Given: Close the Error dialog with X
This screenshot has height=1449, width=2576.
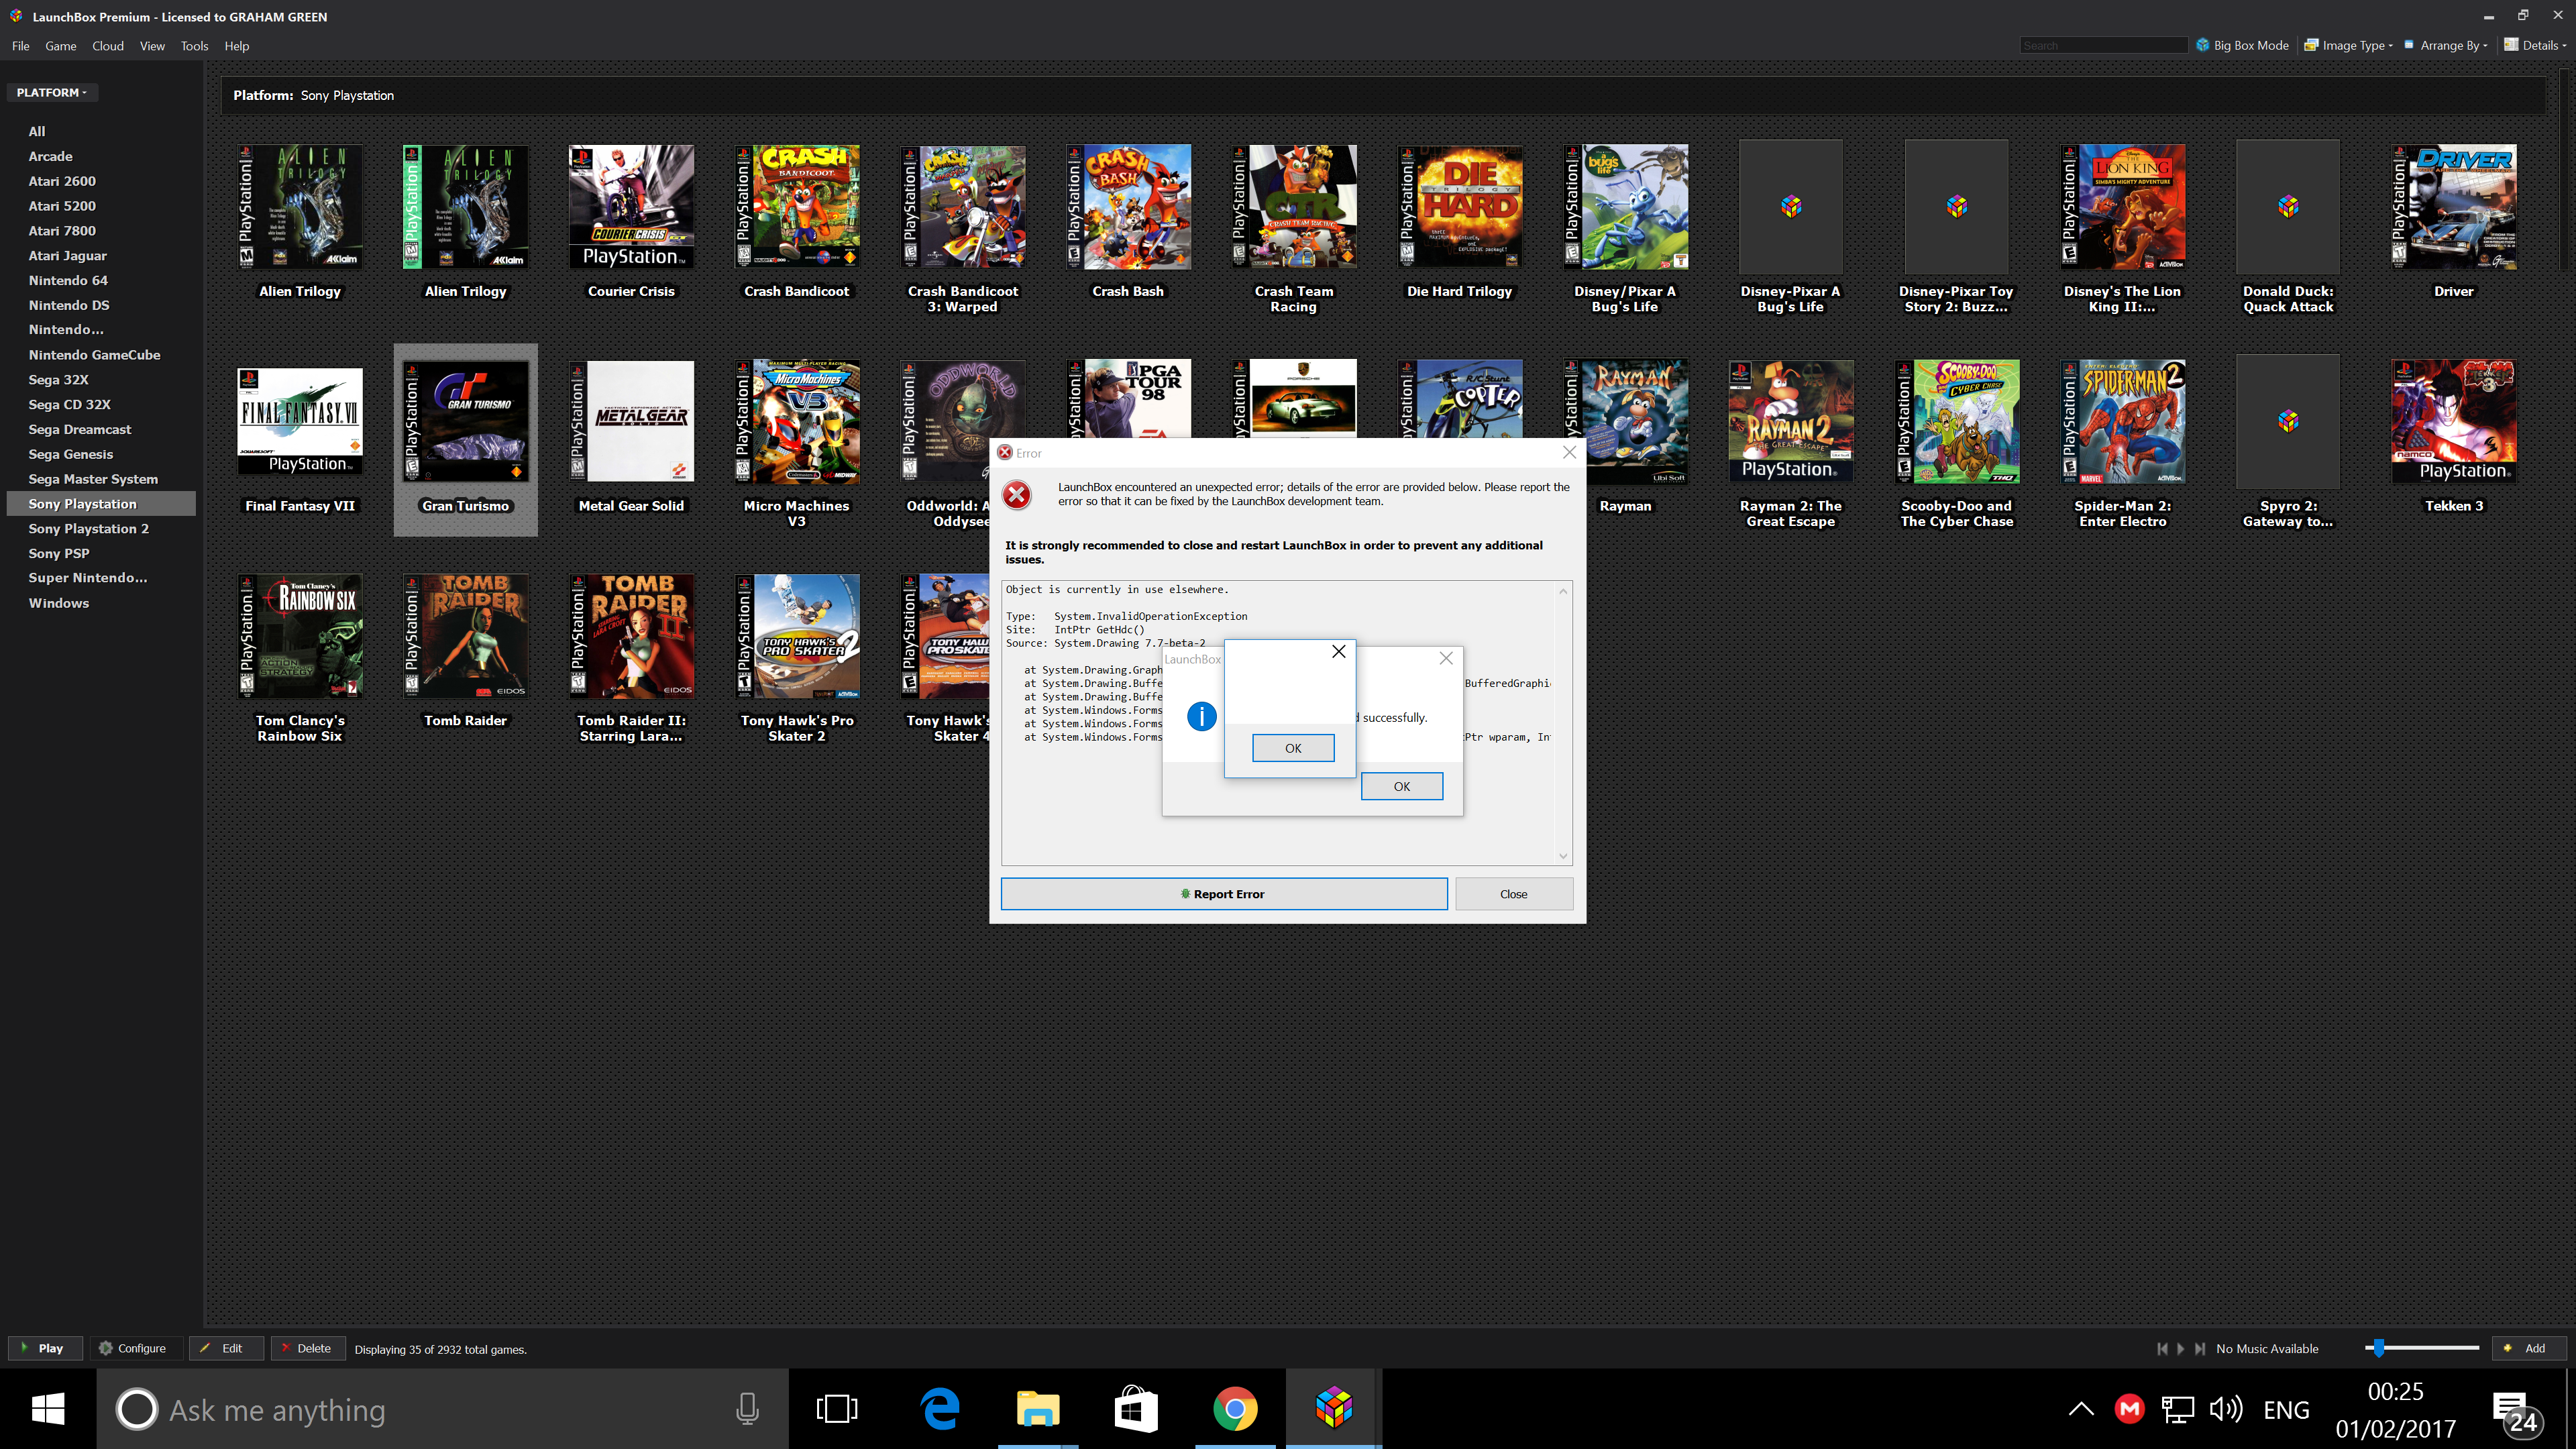Looking at the screenshot, I should pyautogui.click(x=1569, y=453).
